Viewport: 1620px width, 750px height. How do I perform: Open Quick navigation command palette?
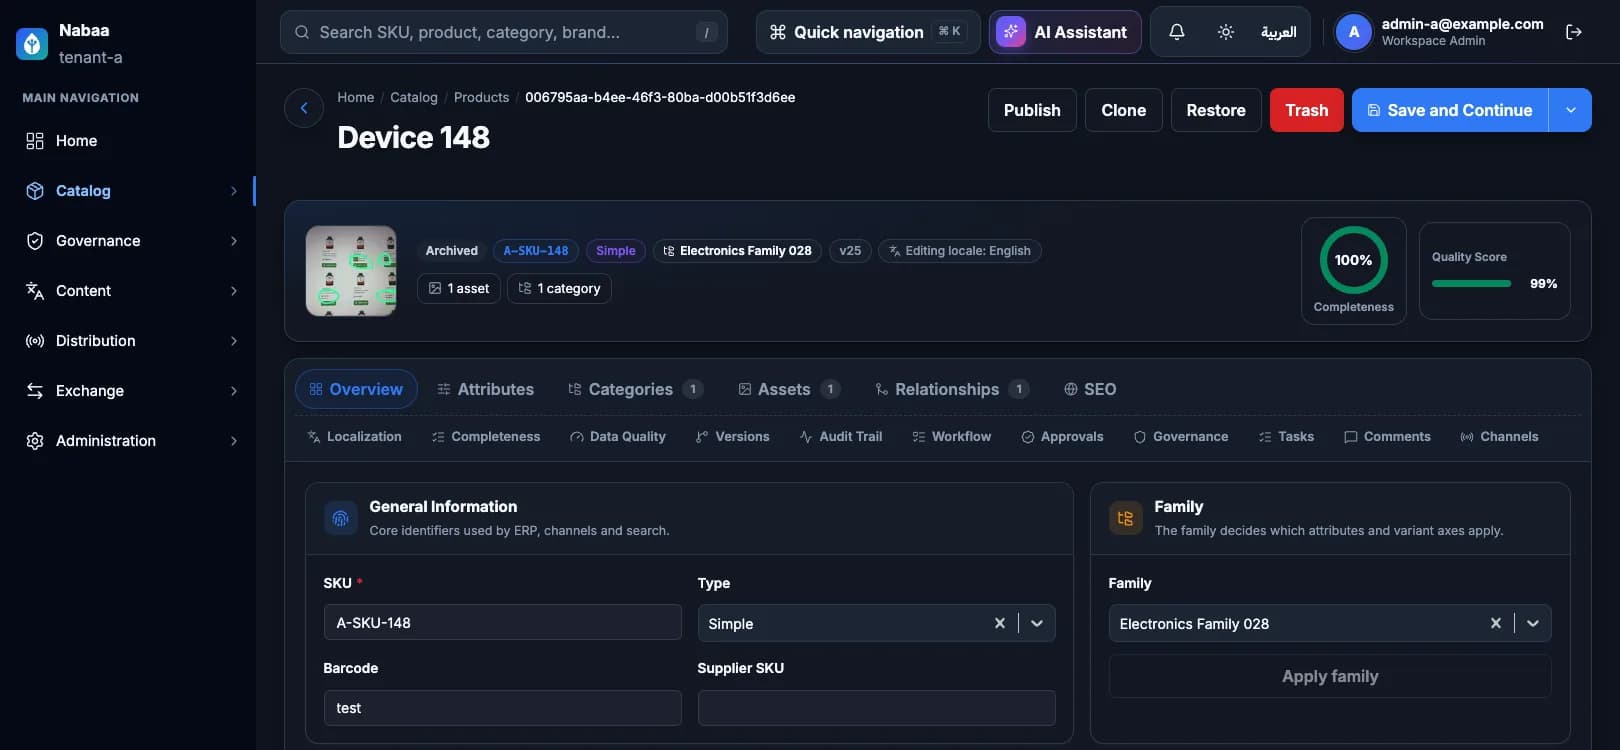point(867,32)
